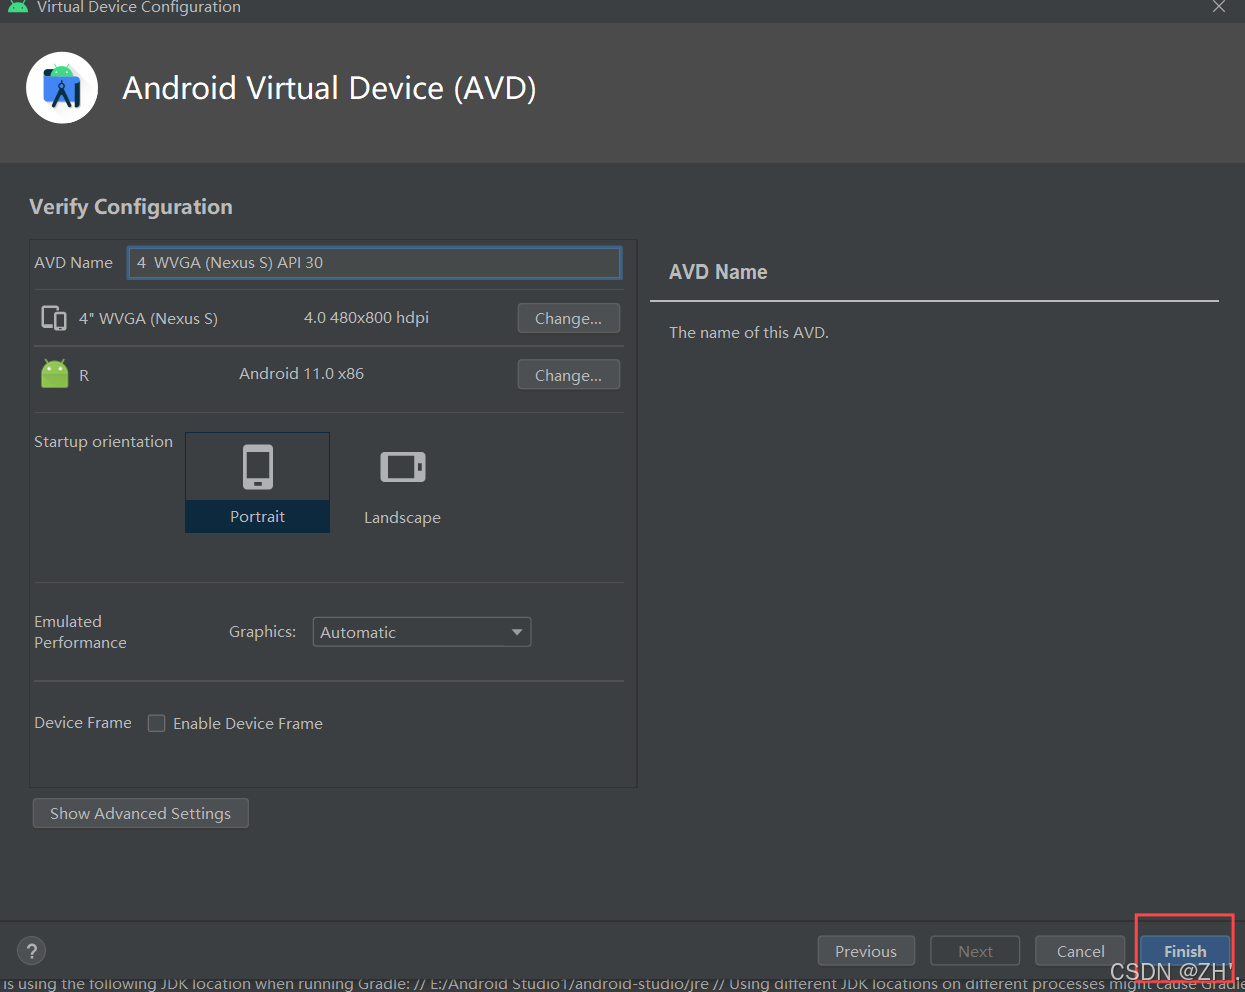Viewport: 1245px width, 992px height.
Task: Click the 'Startup orientation' label
Action: [x=103, y=441]
